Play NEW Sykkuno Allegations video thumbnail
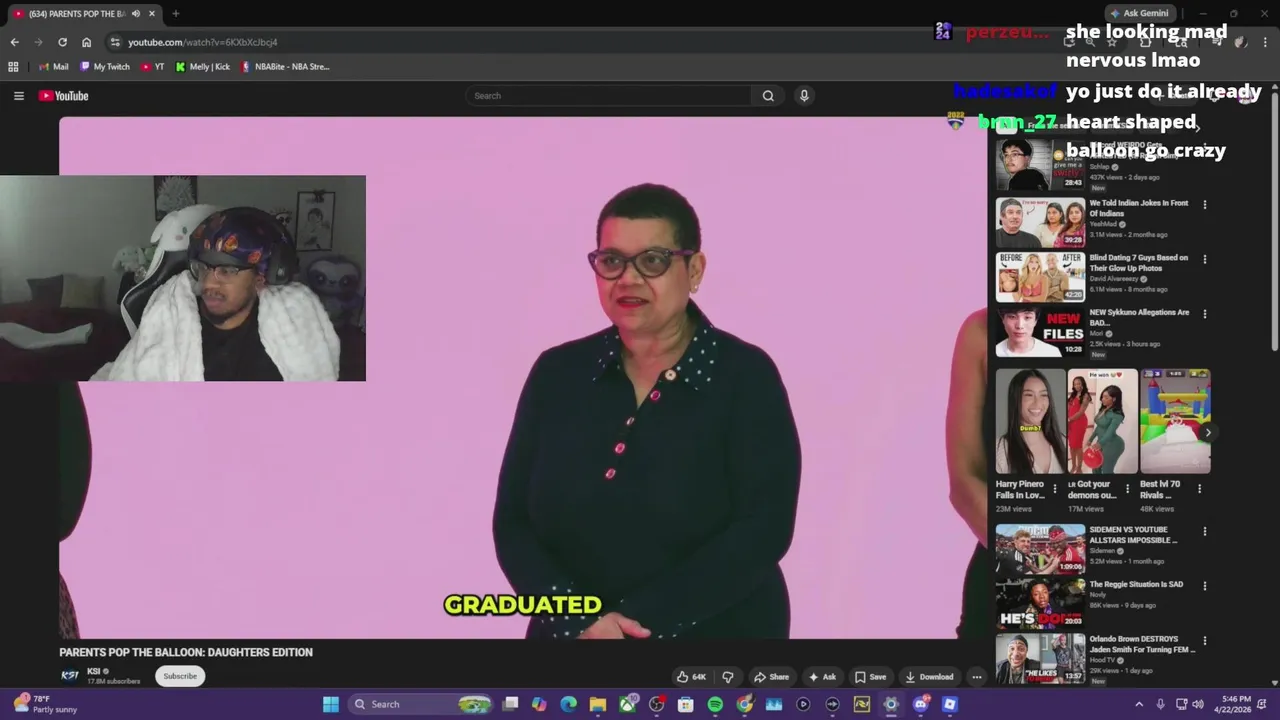1280x720 pixels. (1040, 331)
